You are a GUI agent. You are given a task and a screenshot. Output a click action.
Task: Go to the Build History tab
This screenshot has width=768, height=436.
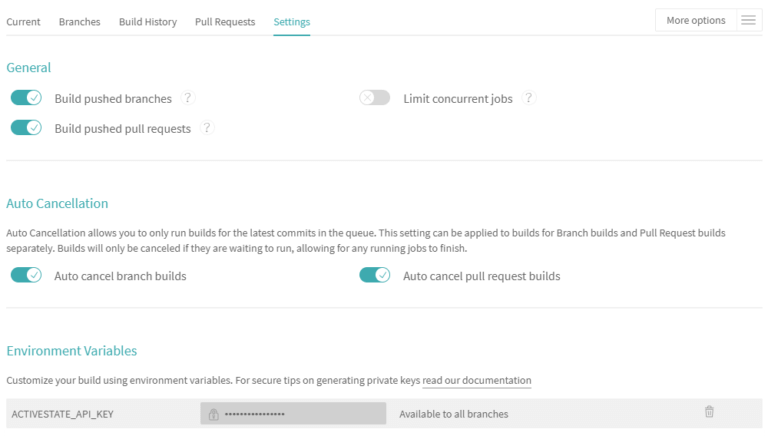point(147,21)
